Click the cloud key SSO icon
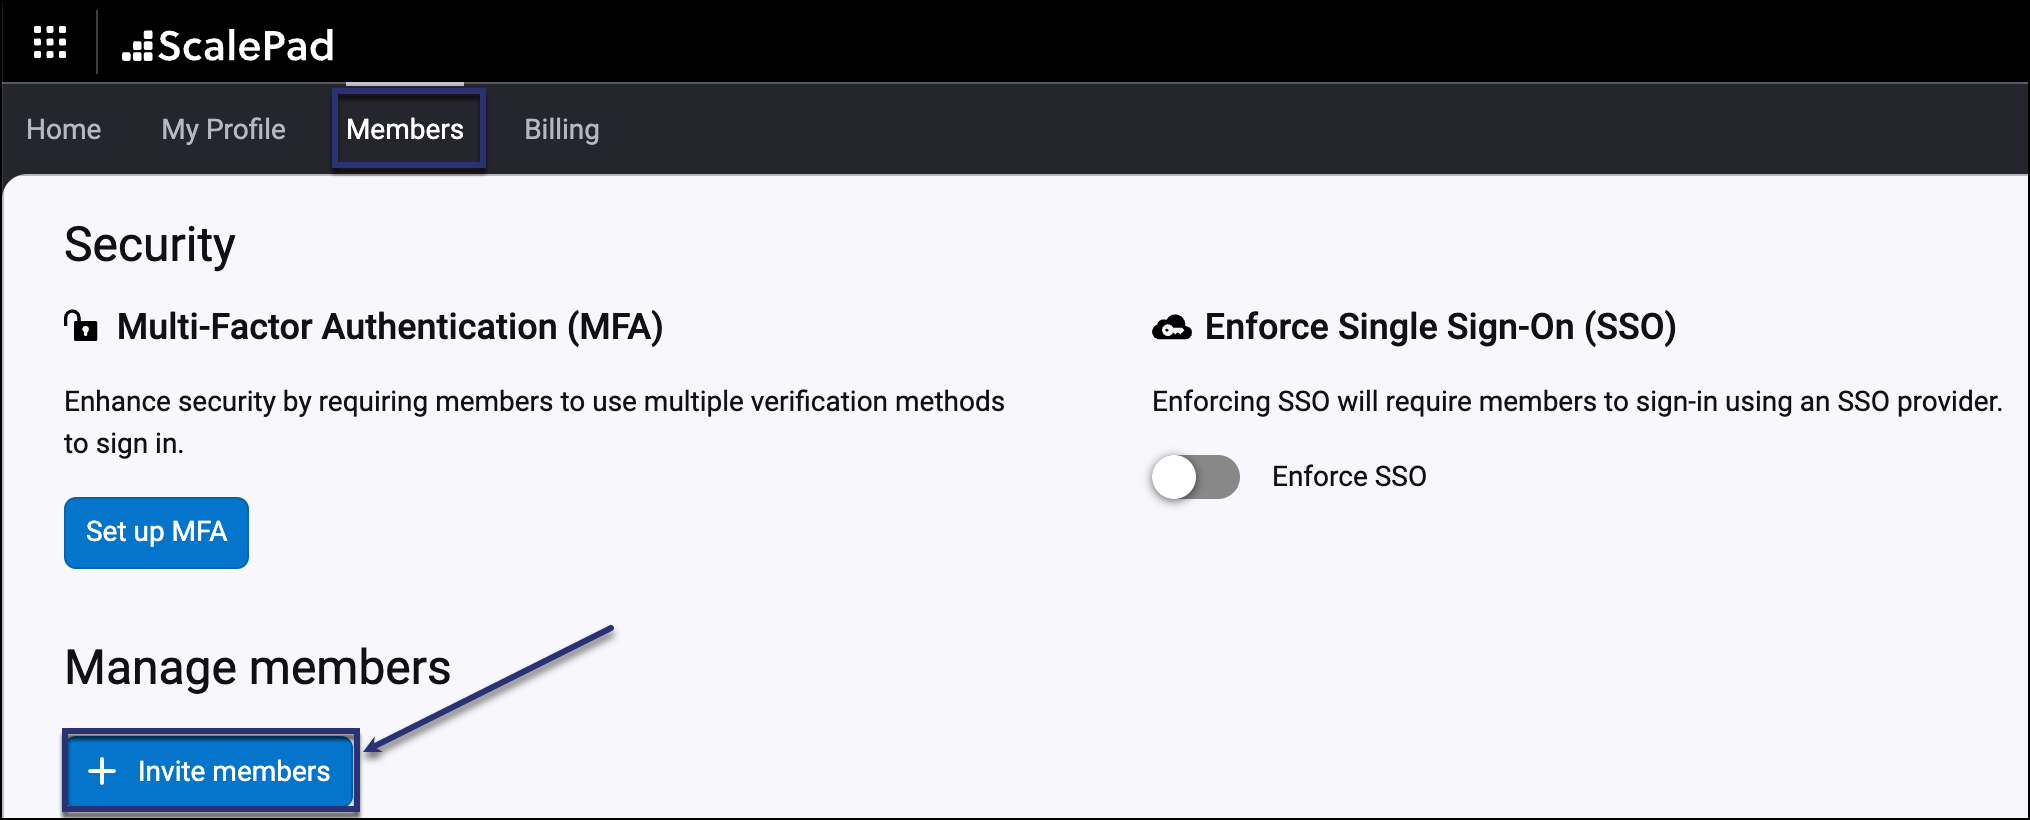Image resolution: width=2030 pixels, height=820 pixels. (x=1172, y=327)
